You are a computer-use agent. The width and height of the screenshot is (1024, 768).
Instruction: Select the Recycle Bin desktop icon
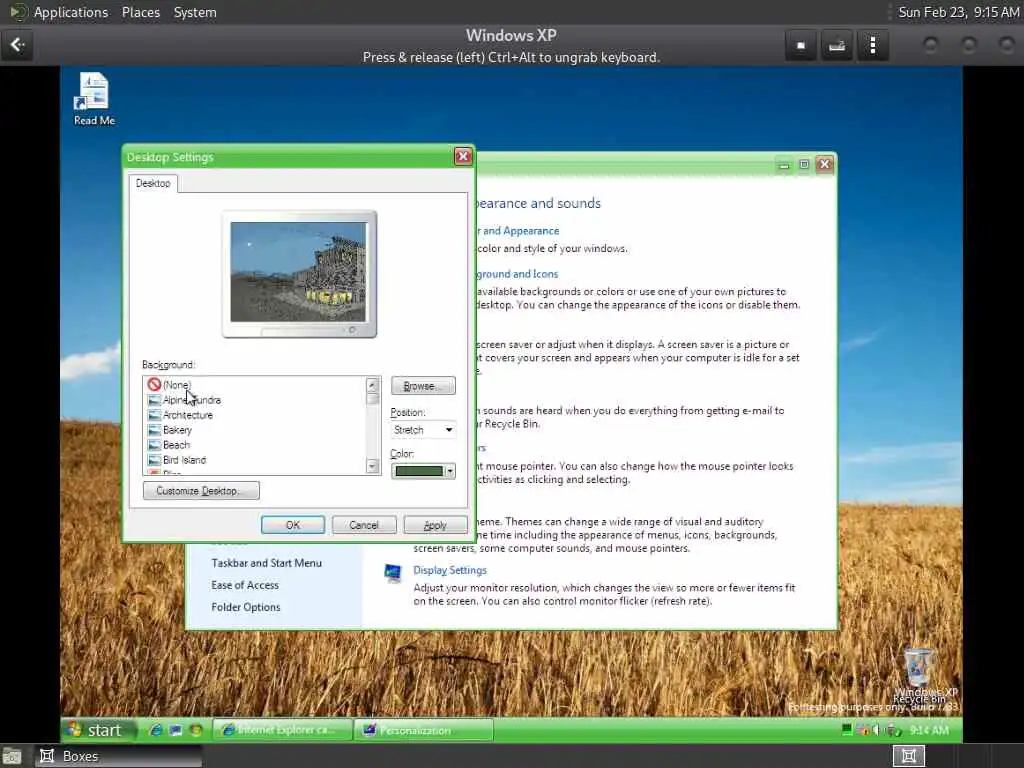[920, 674]
